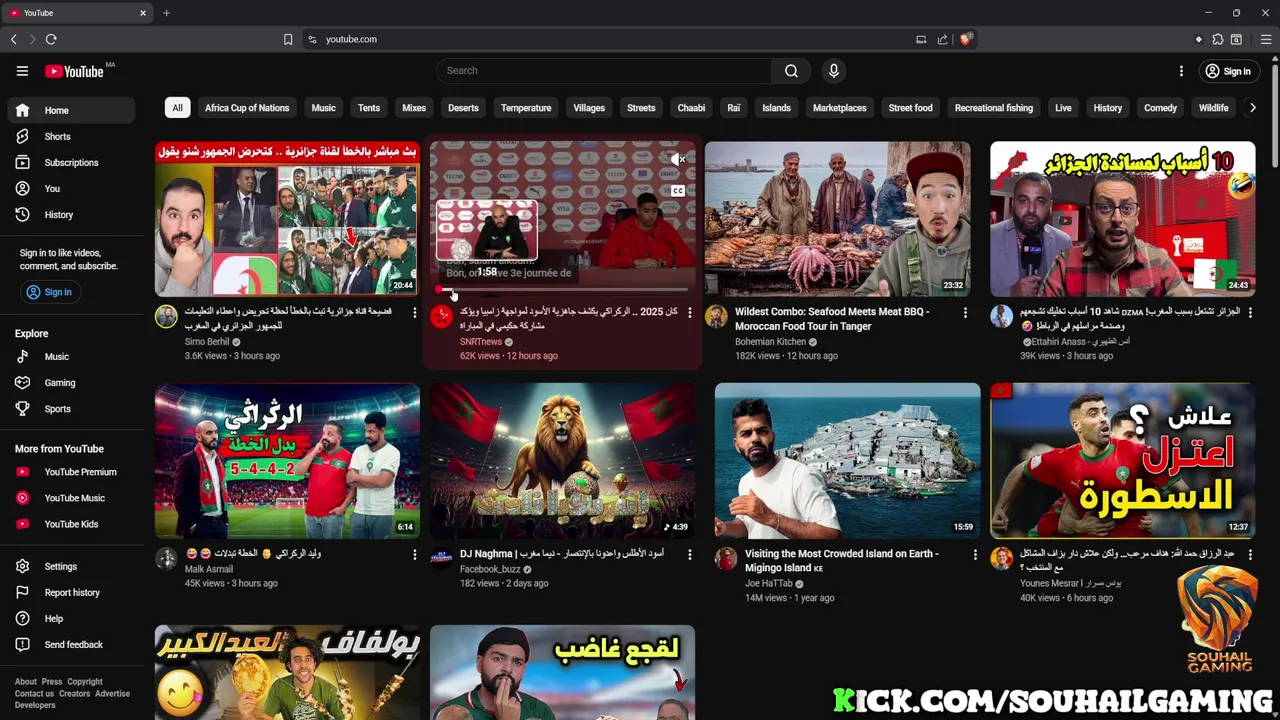Open the Bohemian Kitchen channel link
This screenshot has height=720, width=1280.
(x=770, y=342)
